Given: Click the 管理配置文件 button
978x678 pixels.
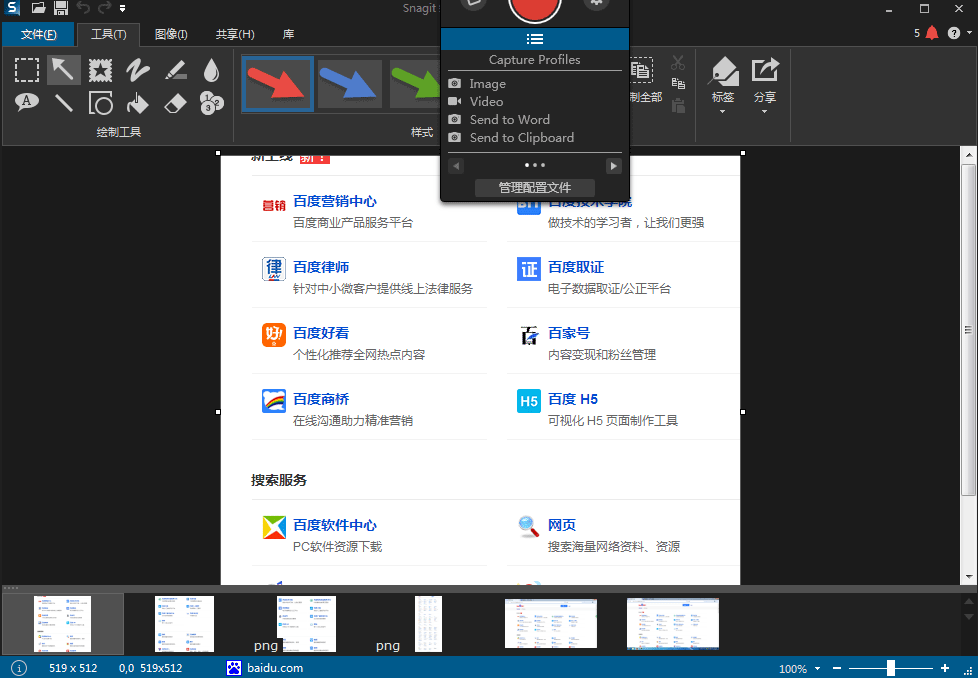Looking at the screenshot, I should tap(535, 188).
